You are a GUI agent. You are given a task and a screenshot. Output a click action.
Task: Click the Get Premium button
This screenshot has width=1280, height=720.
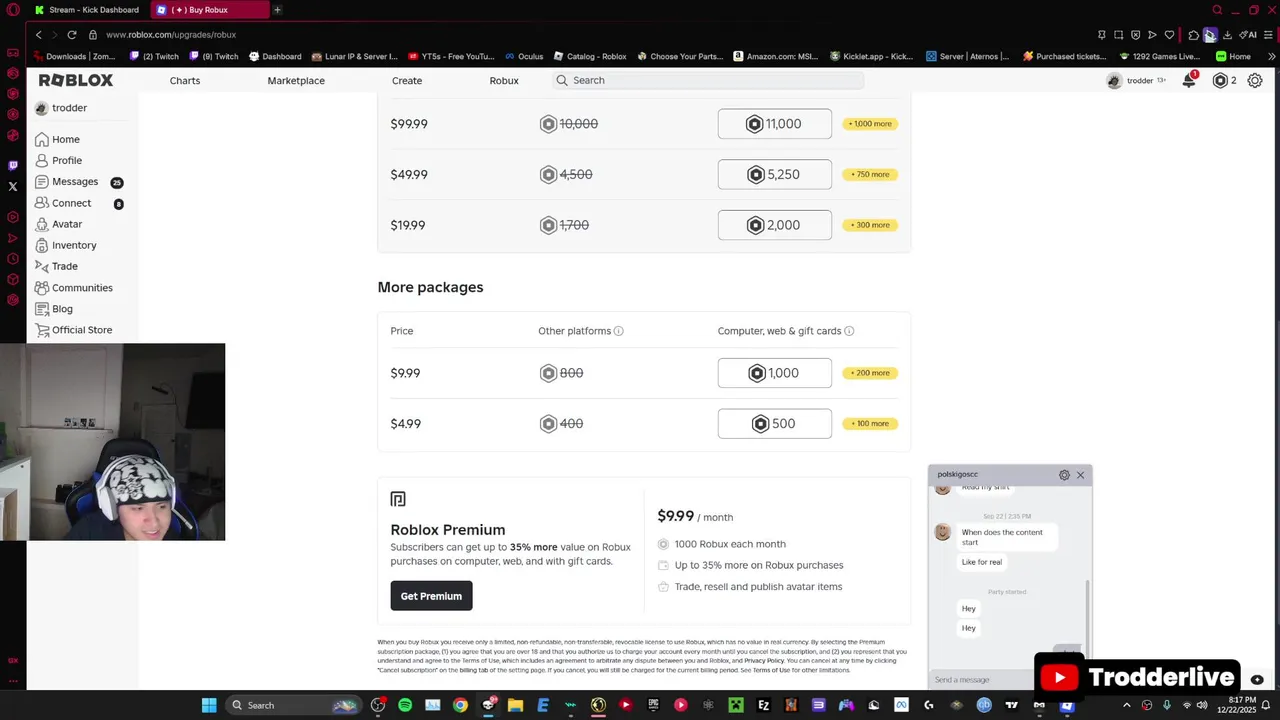[x=431, y=596]
